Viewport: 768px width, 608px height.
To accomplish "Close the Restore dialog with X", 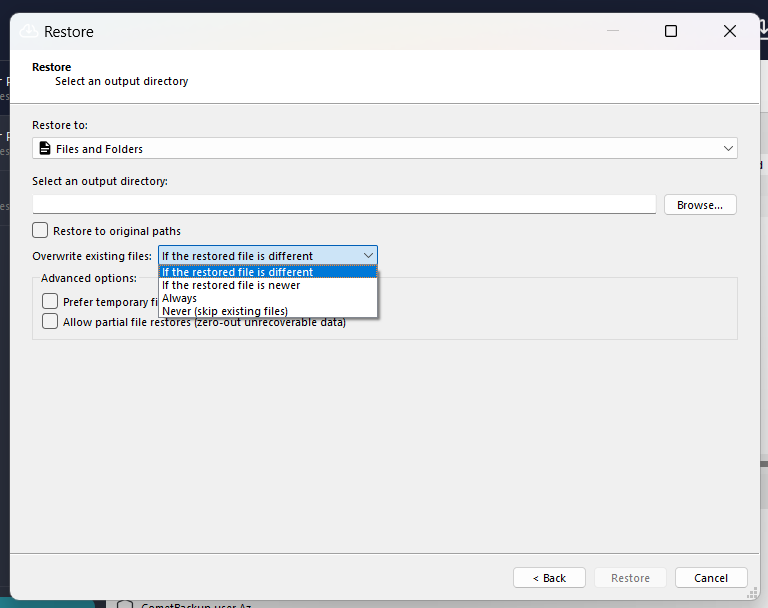I will point(729,32).
